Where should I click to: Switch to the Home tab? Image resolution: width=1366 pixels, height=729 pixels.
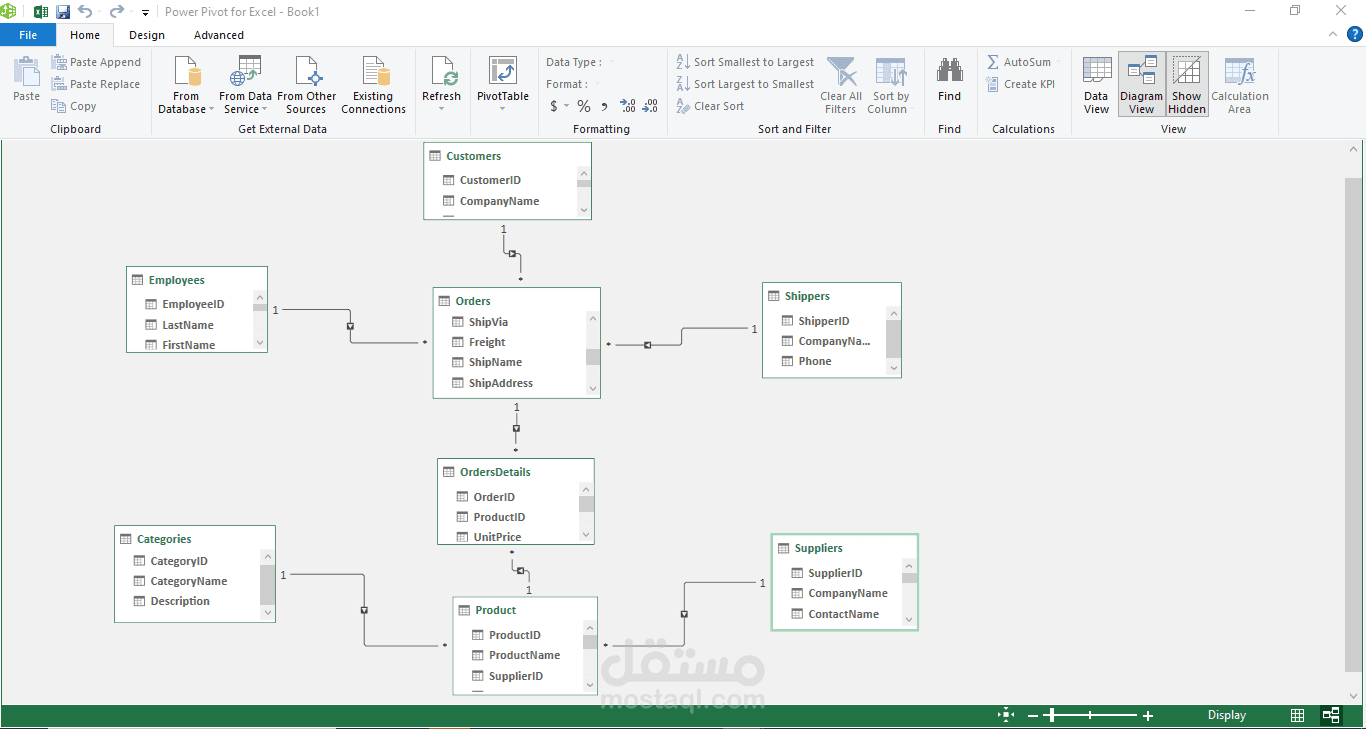85,35
